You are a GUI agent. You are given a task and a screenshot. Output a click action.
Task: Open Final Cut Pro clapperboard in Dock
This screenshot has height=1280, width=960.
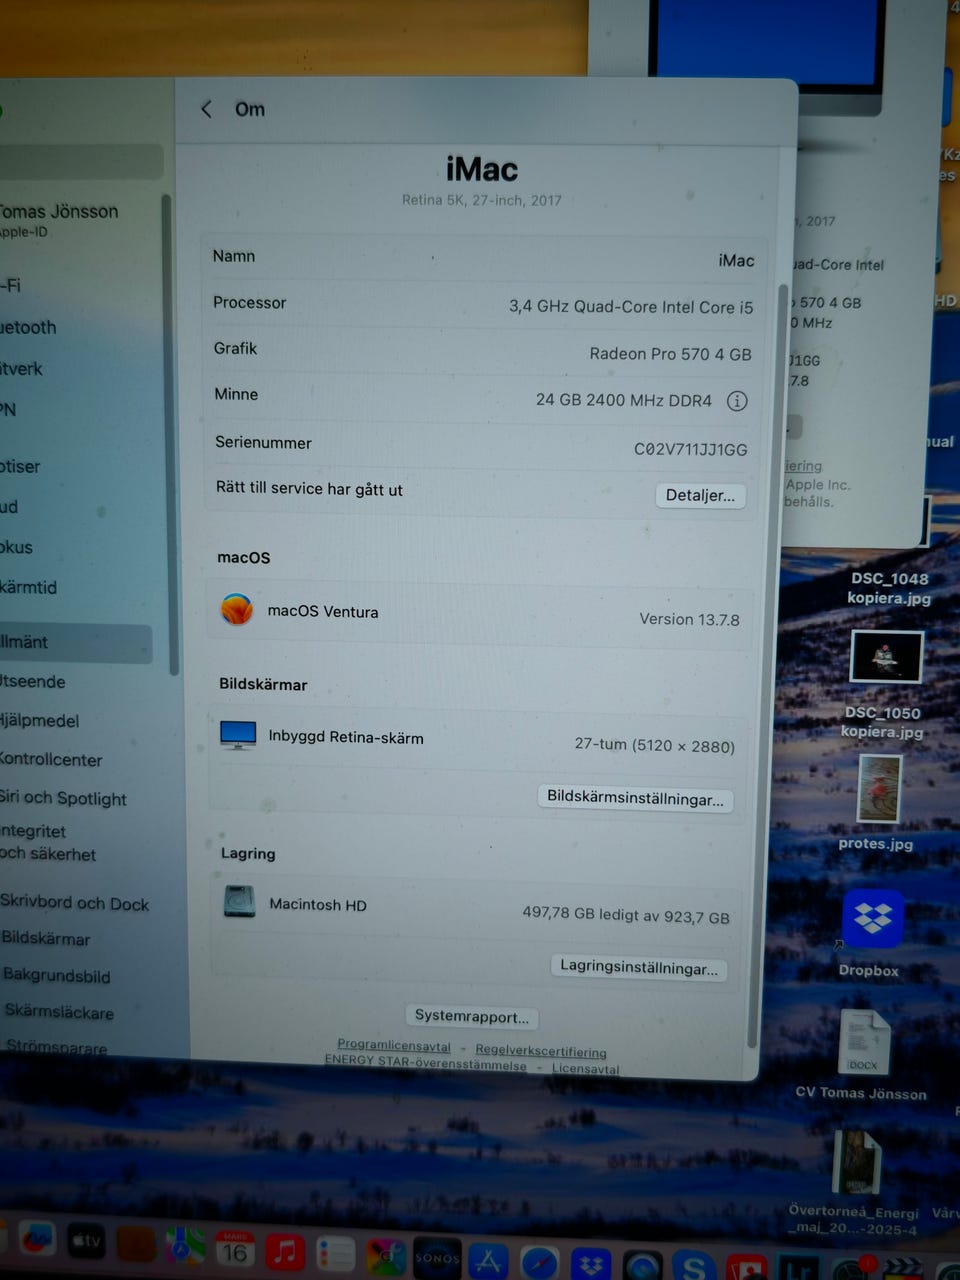tap(903, 1270)
